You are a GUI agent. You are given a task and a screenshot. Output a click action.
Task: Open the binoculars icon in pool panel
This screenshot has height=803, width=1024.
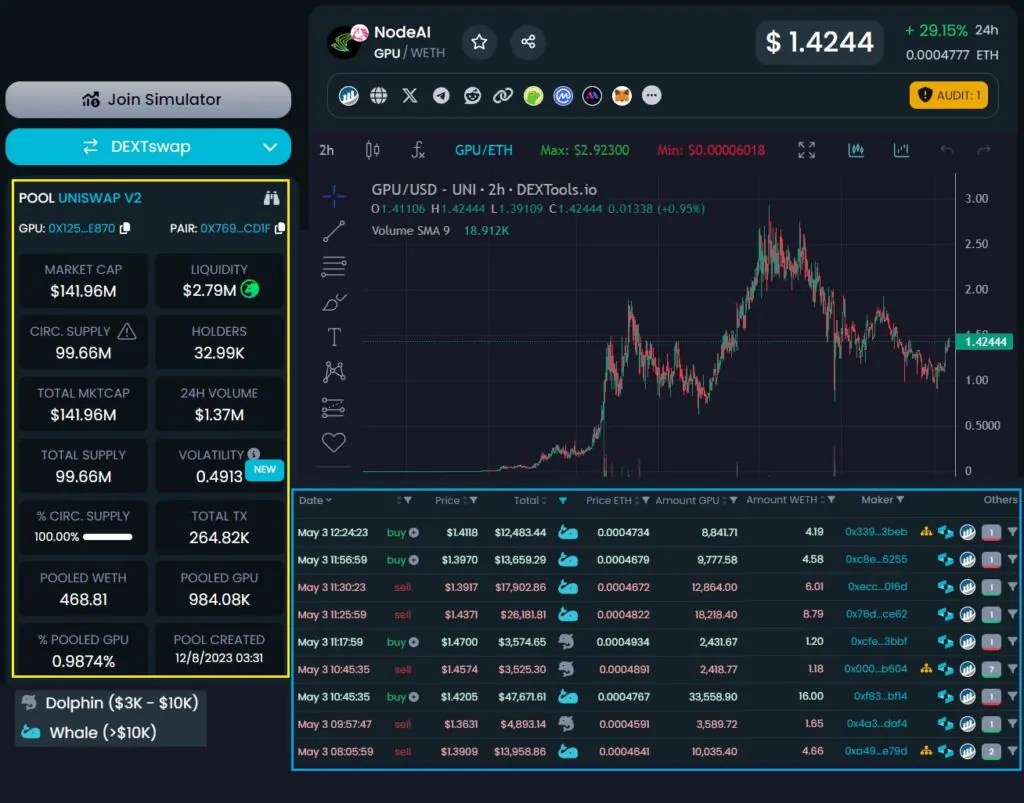coord(272,198)
